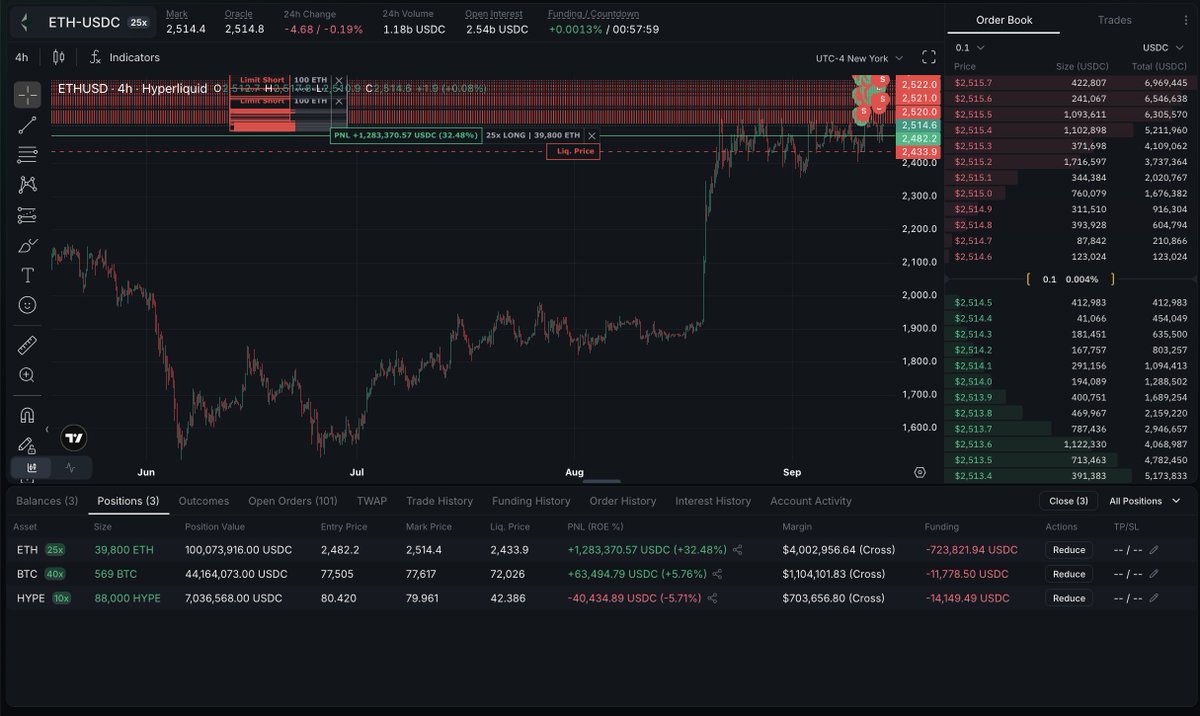Toggle the magnet snapping mode
The height and width of the screenshot is (716, 1200).
(27, 415)
